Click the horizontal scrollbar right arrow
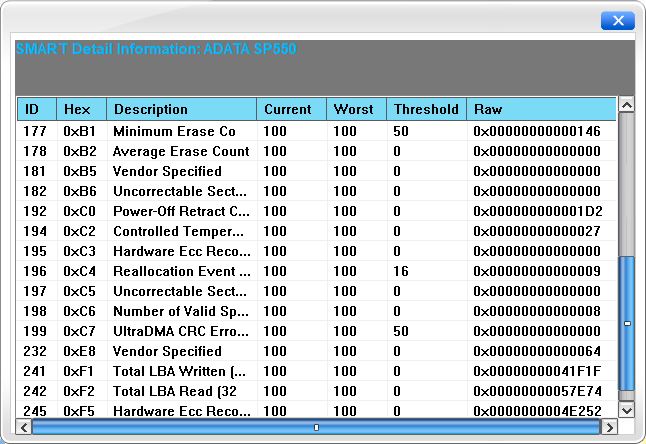This screenshot has width=646, height=444. (609, 427)
